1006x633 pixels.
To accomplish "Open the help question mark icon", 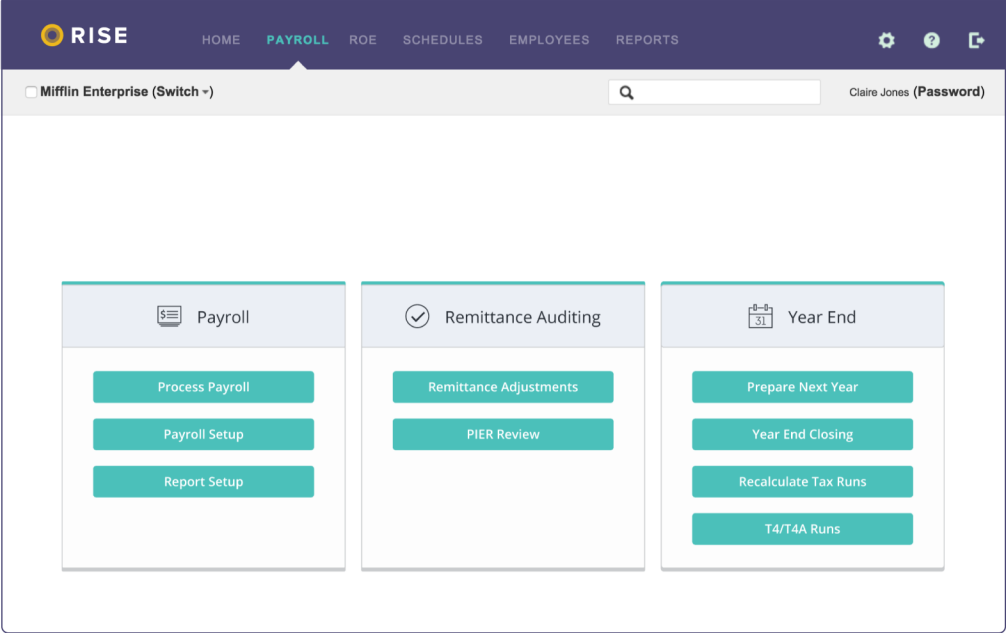I will (931, 40).
